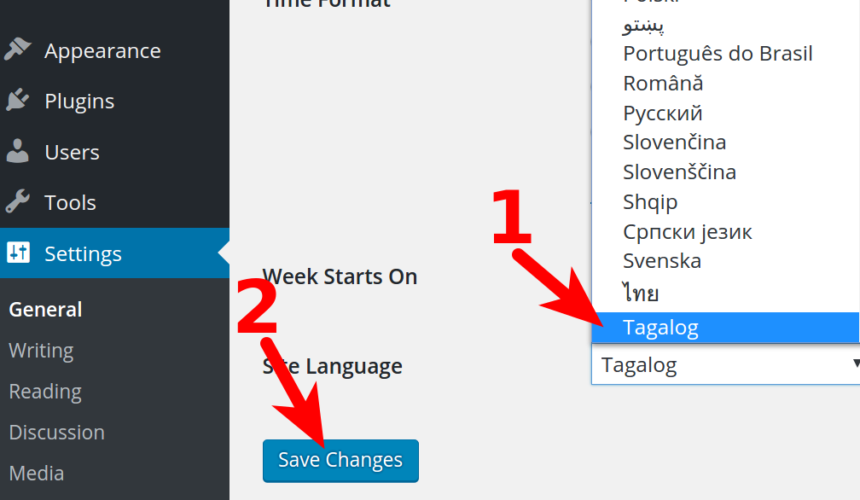Click the Appearance paintbrush icon
The height and width of the screenshot is (500, 860).
18,49
